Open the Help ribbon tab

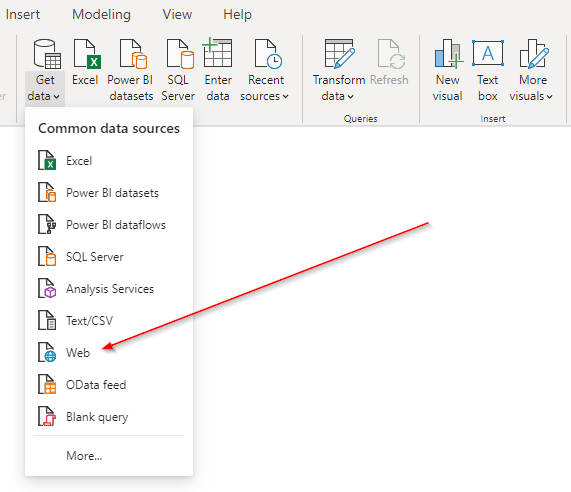coord(237,15)
